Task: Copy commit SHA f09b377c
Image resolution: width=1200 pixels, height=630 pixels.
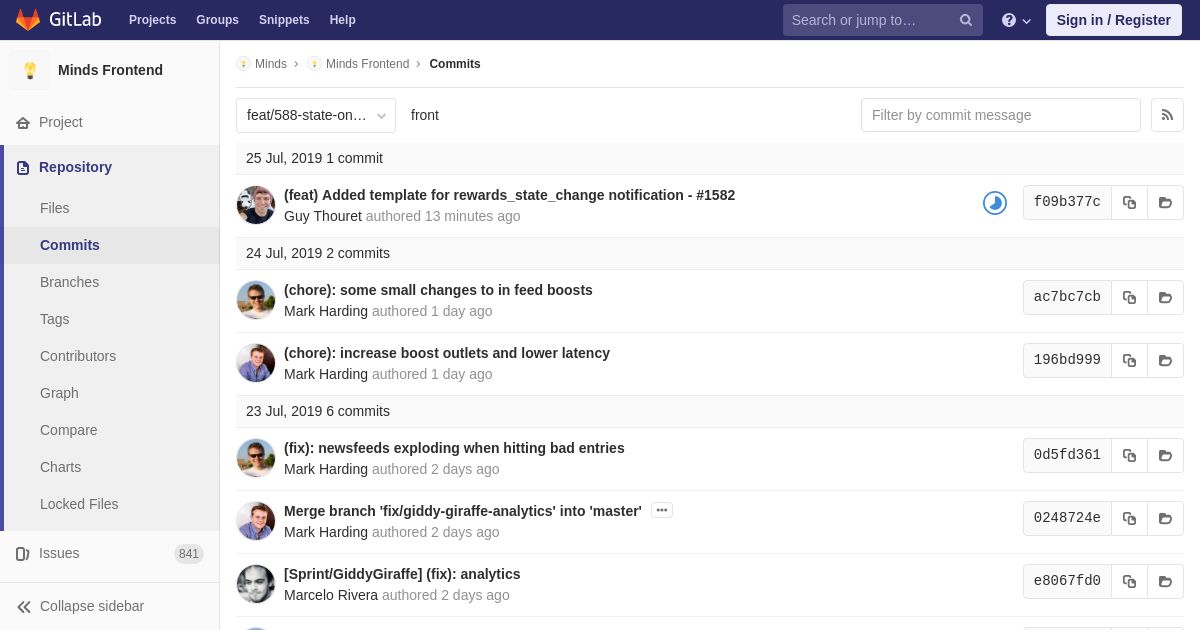Action: coord(1129,202)
